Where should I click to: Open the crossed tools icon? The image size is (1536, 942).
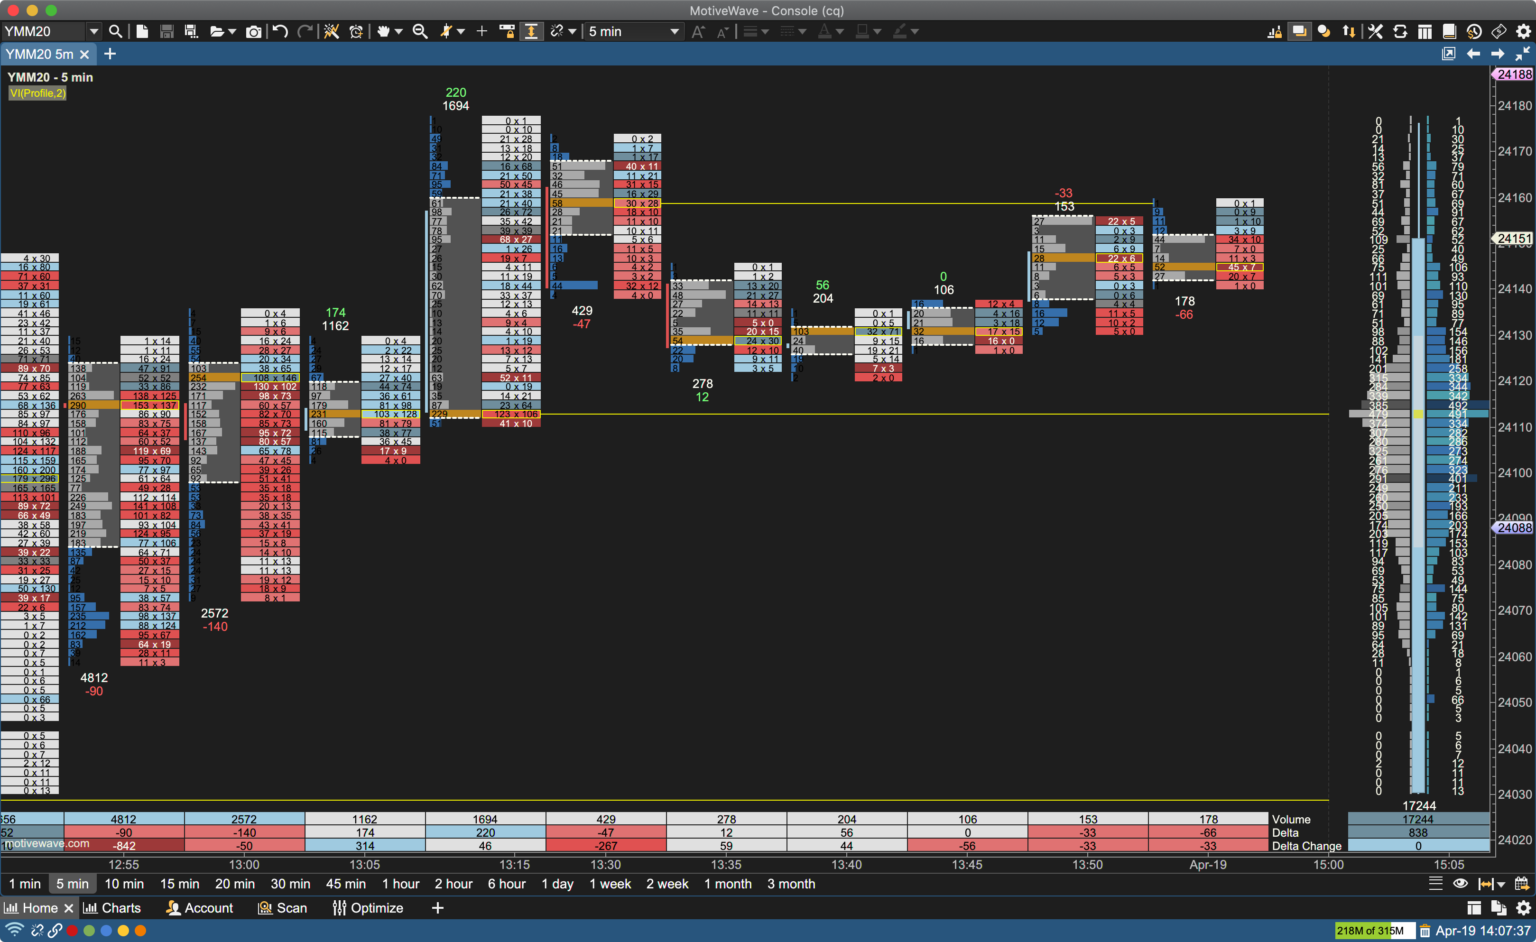tap(1376, 31)
